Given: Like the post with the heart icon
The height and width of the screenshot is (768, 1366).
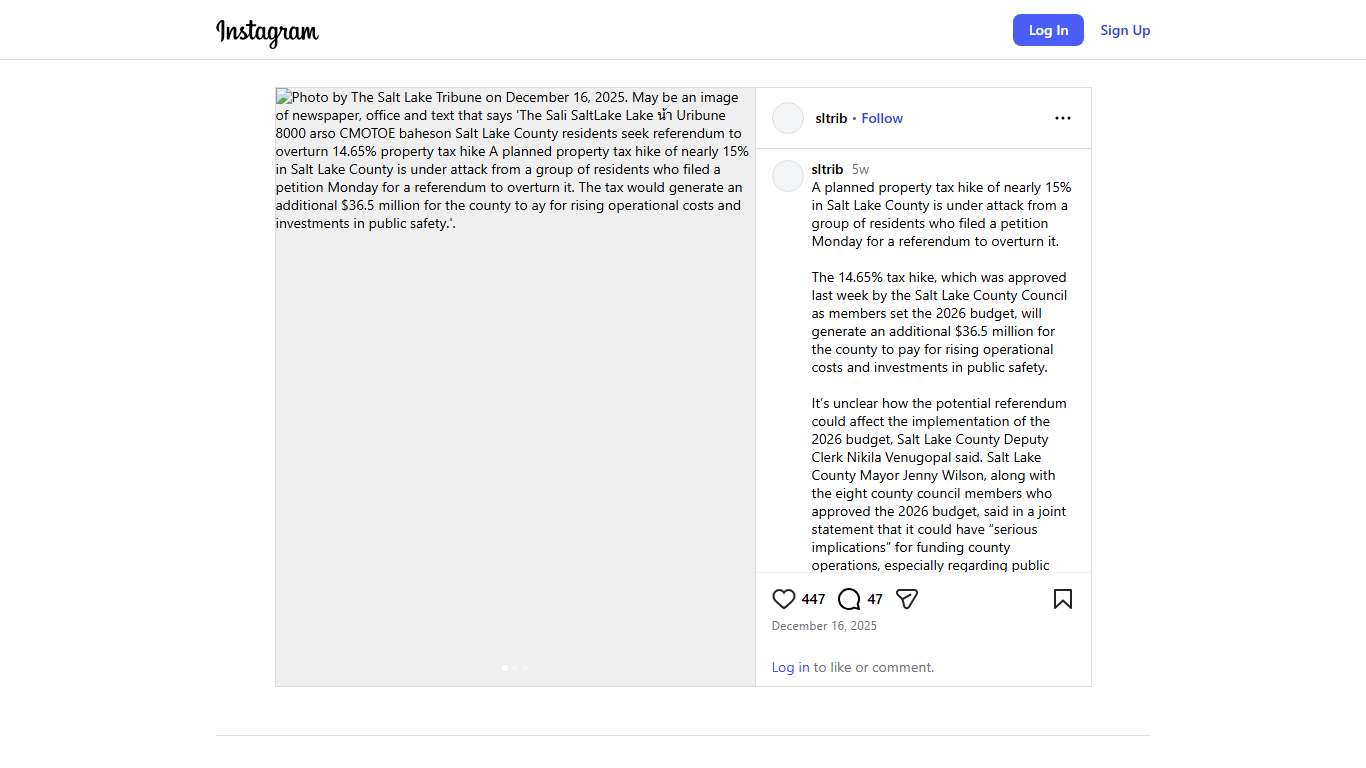Looking at the screenshot, I should click(784, 599).
